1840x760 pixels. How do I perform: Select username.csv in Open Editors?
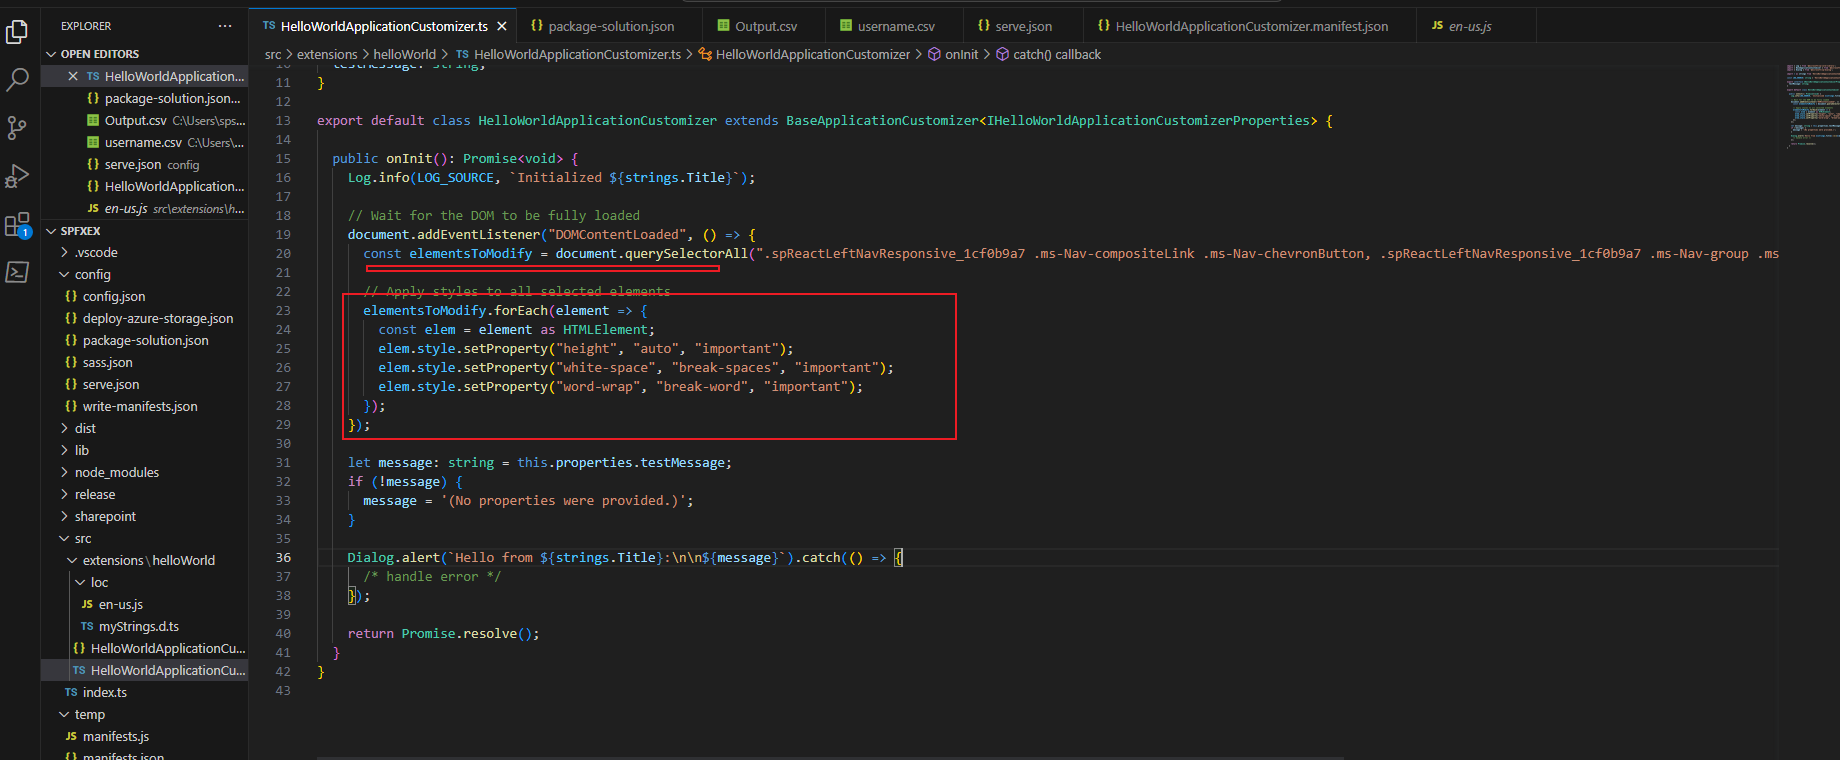tap(144, 143)
